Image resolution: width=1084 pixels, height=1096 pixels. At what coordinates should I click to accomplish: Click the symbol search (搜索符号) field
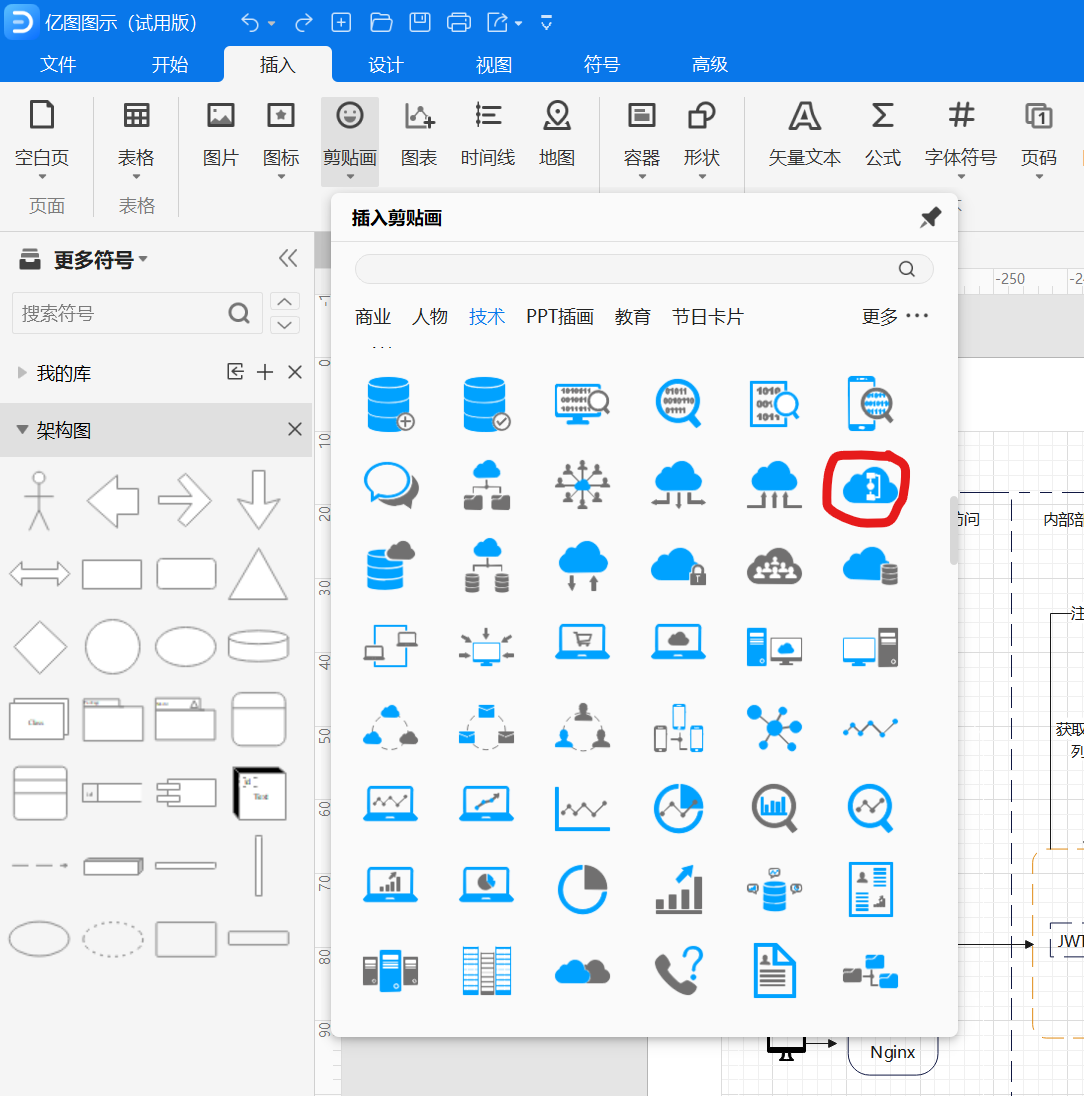click(137, 313)
